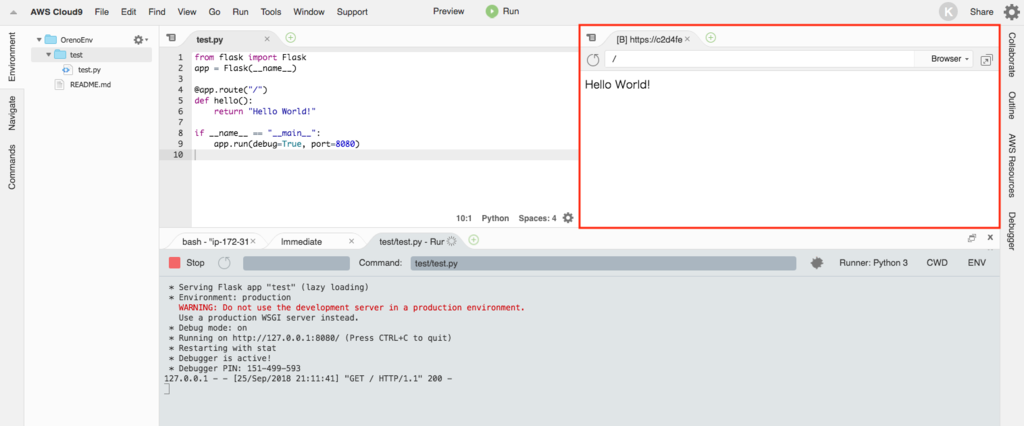Open the Outline side panel
The width and height of the screenshot is (1024, 426).
click(1012, 105)
